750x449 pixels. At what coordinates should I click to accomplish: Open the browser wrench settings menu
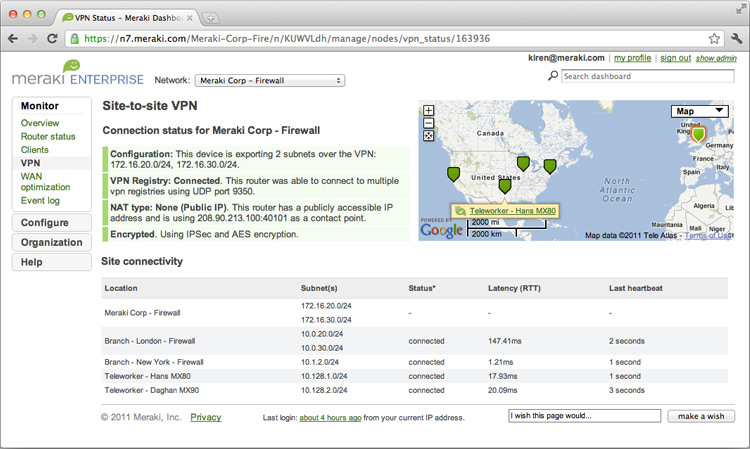737,39
